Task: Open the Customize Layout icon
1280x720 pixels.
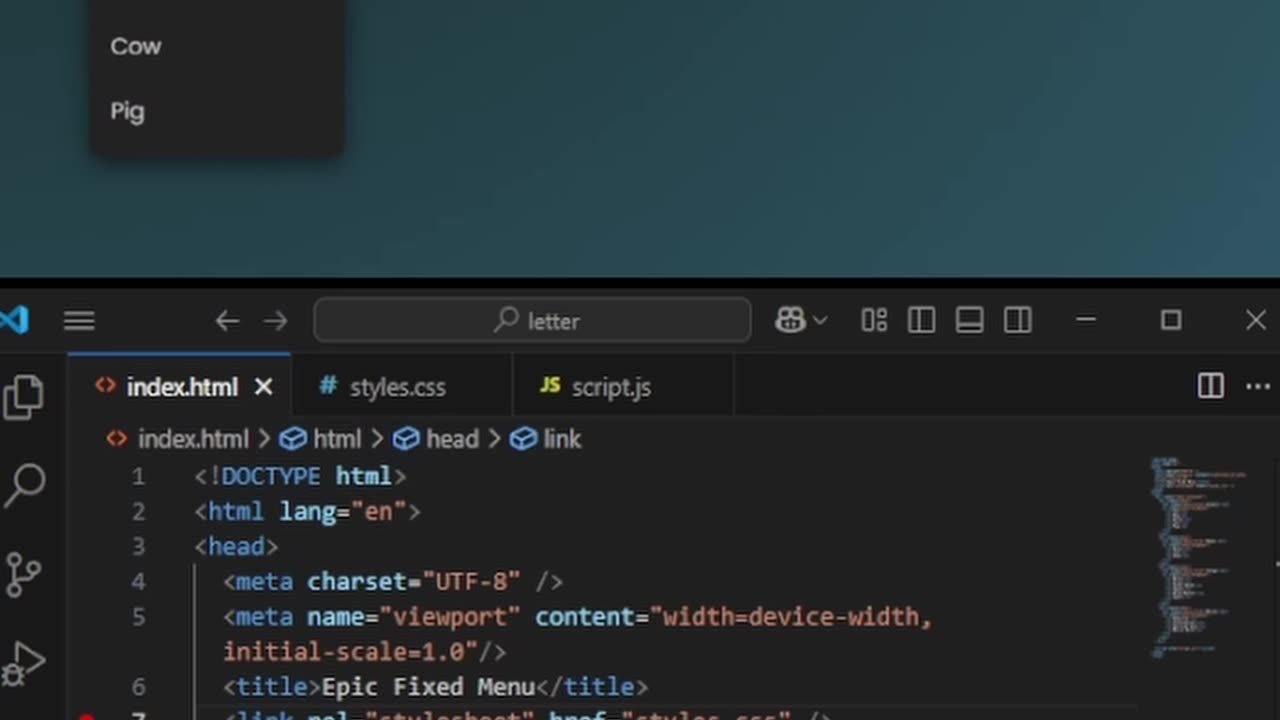Action: (874, 320)
